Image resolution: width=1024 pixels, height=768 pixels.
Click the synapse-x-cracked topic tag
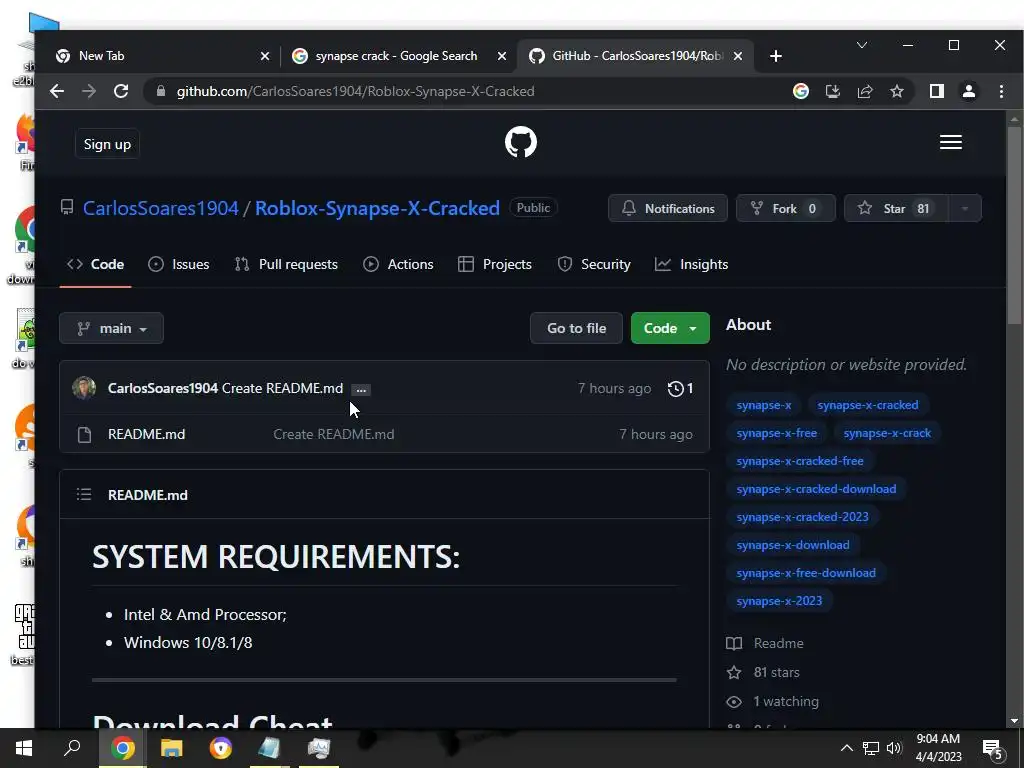[868, 405]
